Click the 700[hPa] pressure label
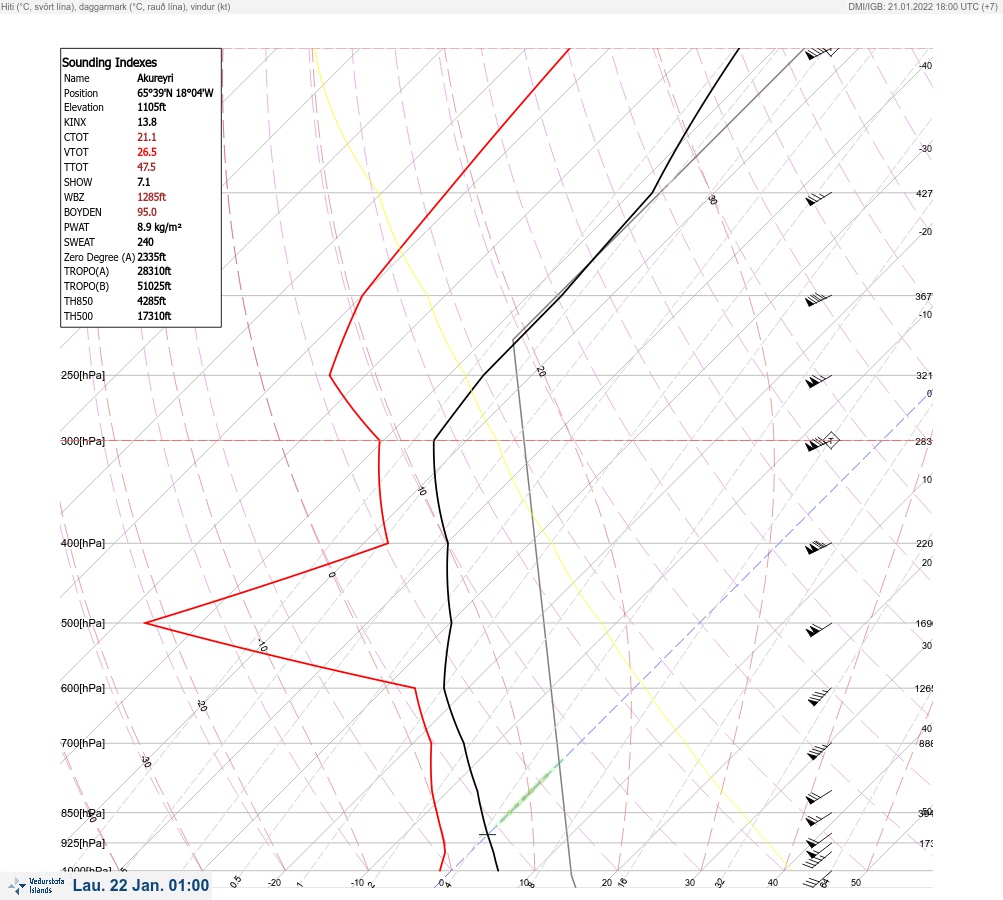The height and width of the screenshot is (900, 1003). pyautogui.click(x=83, y=743)
